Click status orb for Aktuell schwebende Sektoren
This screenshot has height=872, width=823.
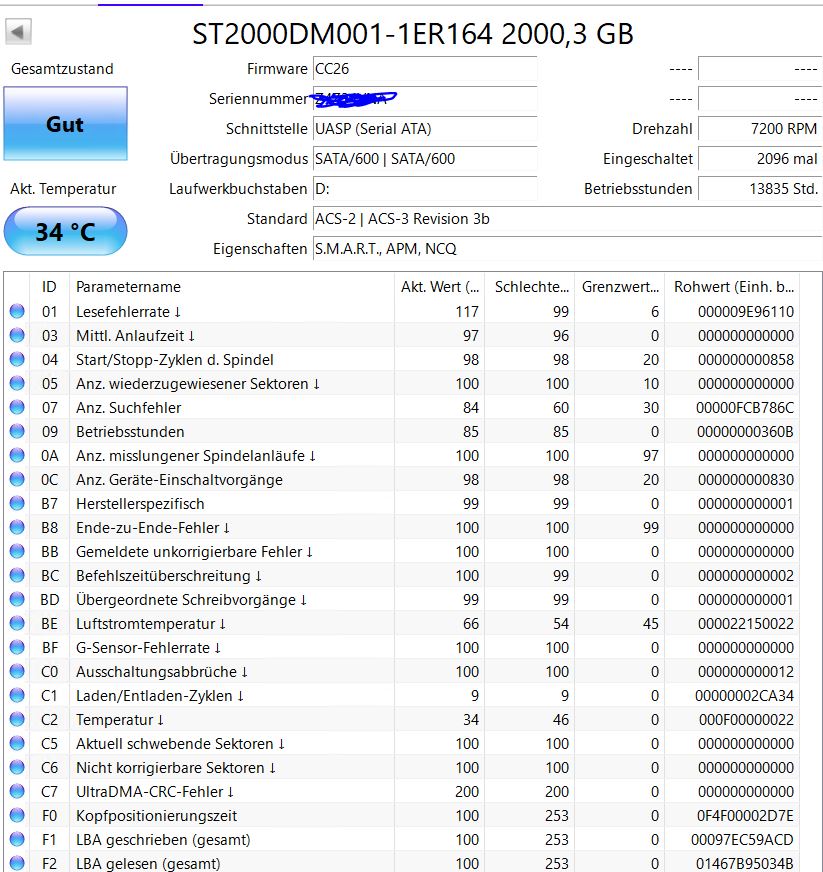17,743
